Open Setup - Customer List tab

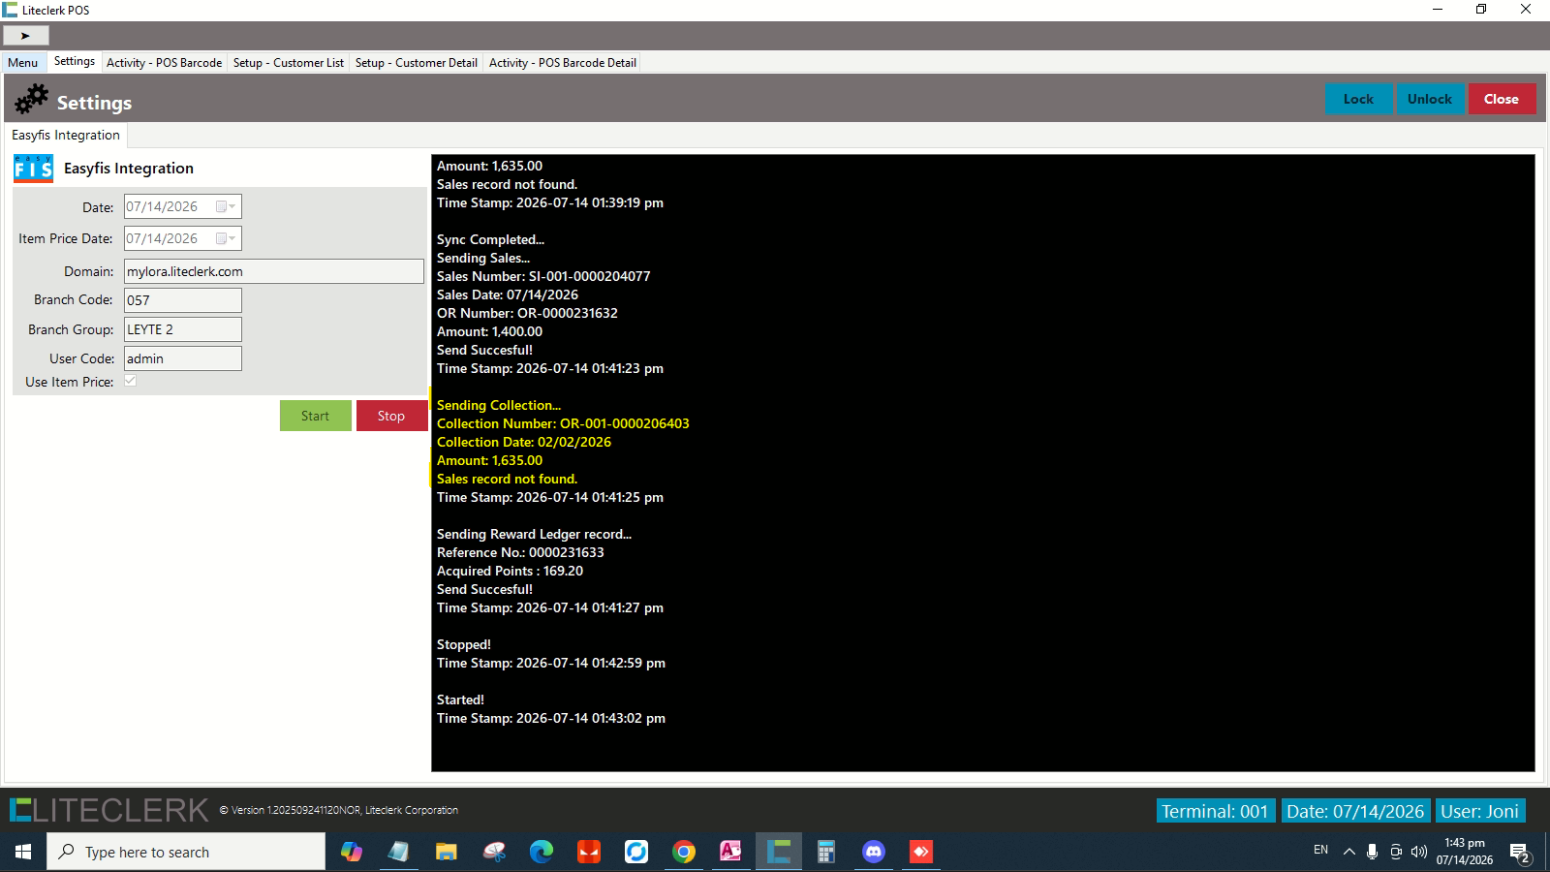[x=288, y=62]
